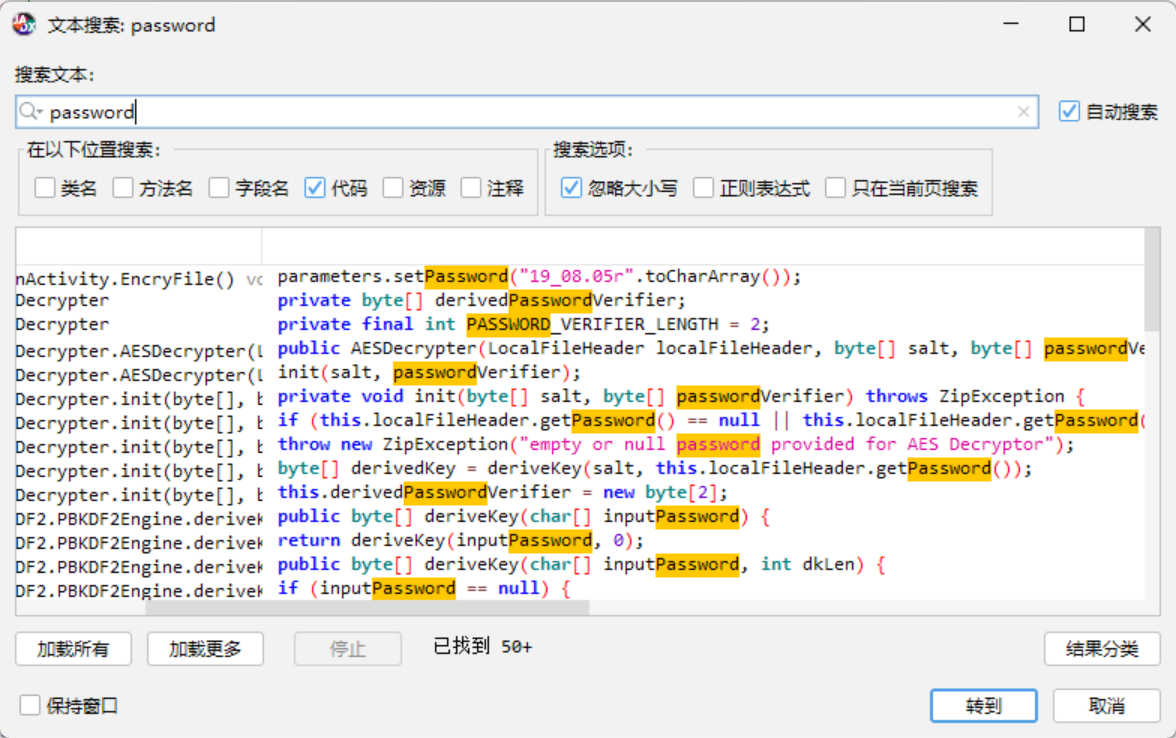Viewport: 1176px width, 738px height.
Task: Click the 加载所有 button
Action: pyautogui.click(x=74, y=649)
